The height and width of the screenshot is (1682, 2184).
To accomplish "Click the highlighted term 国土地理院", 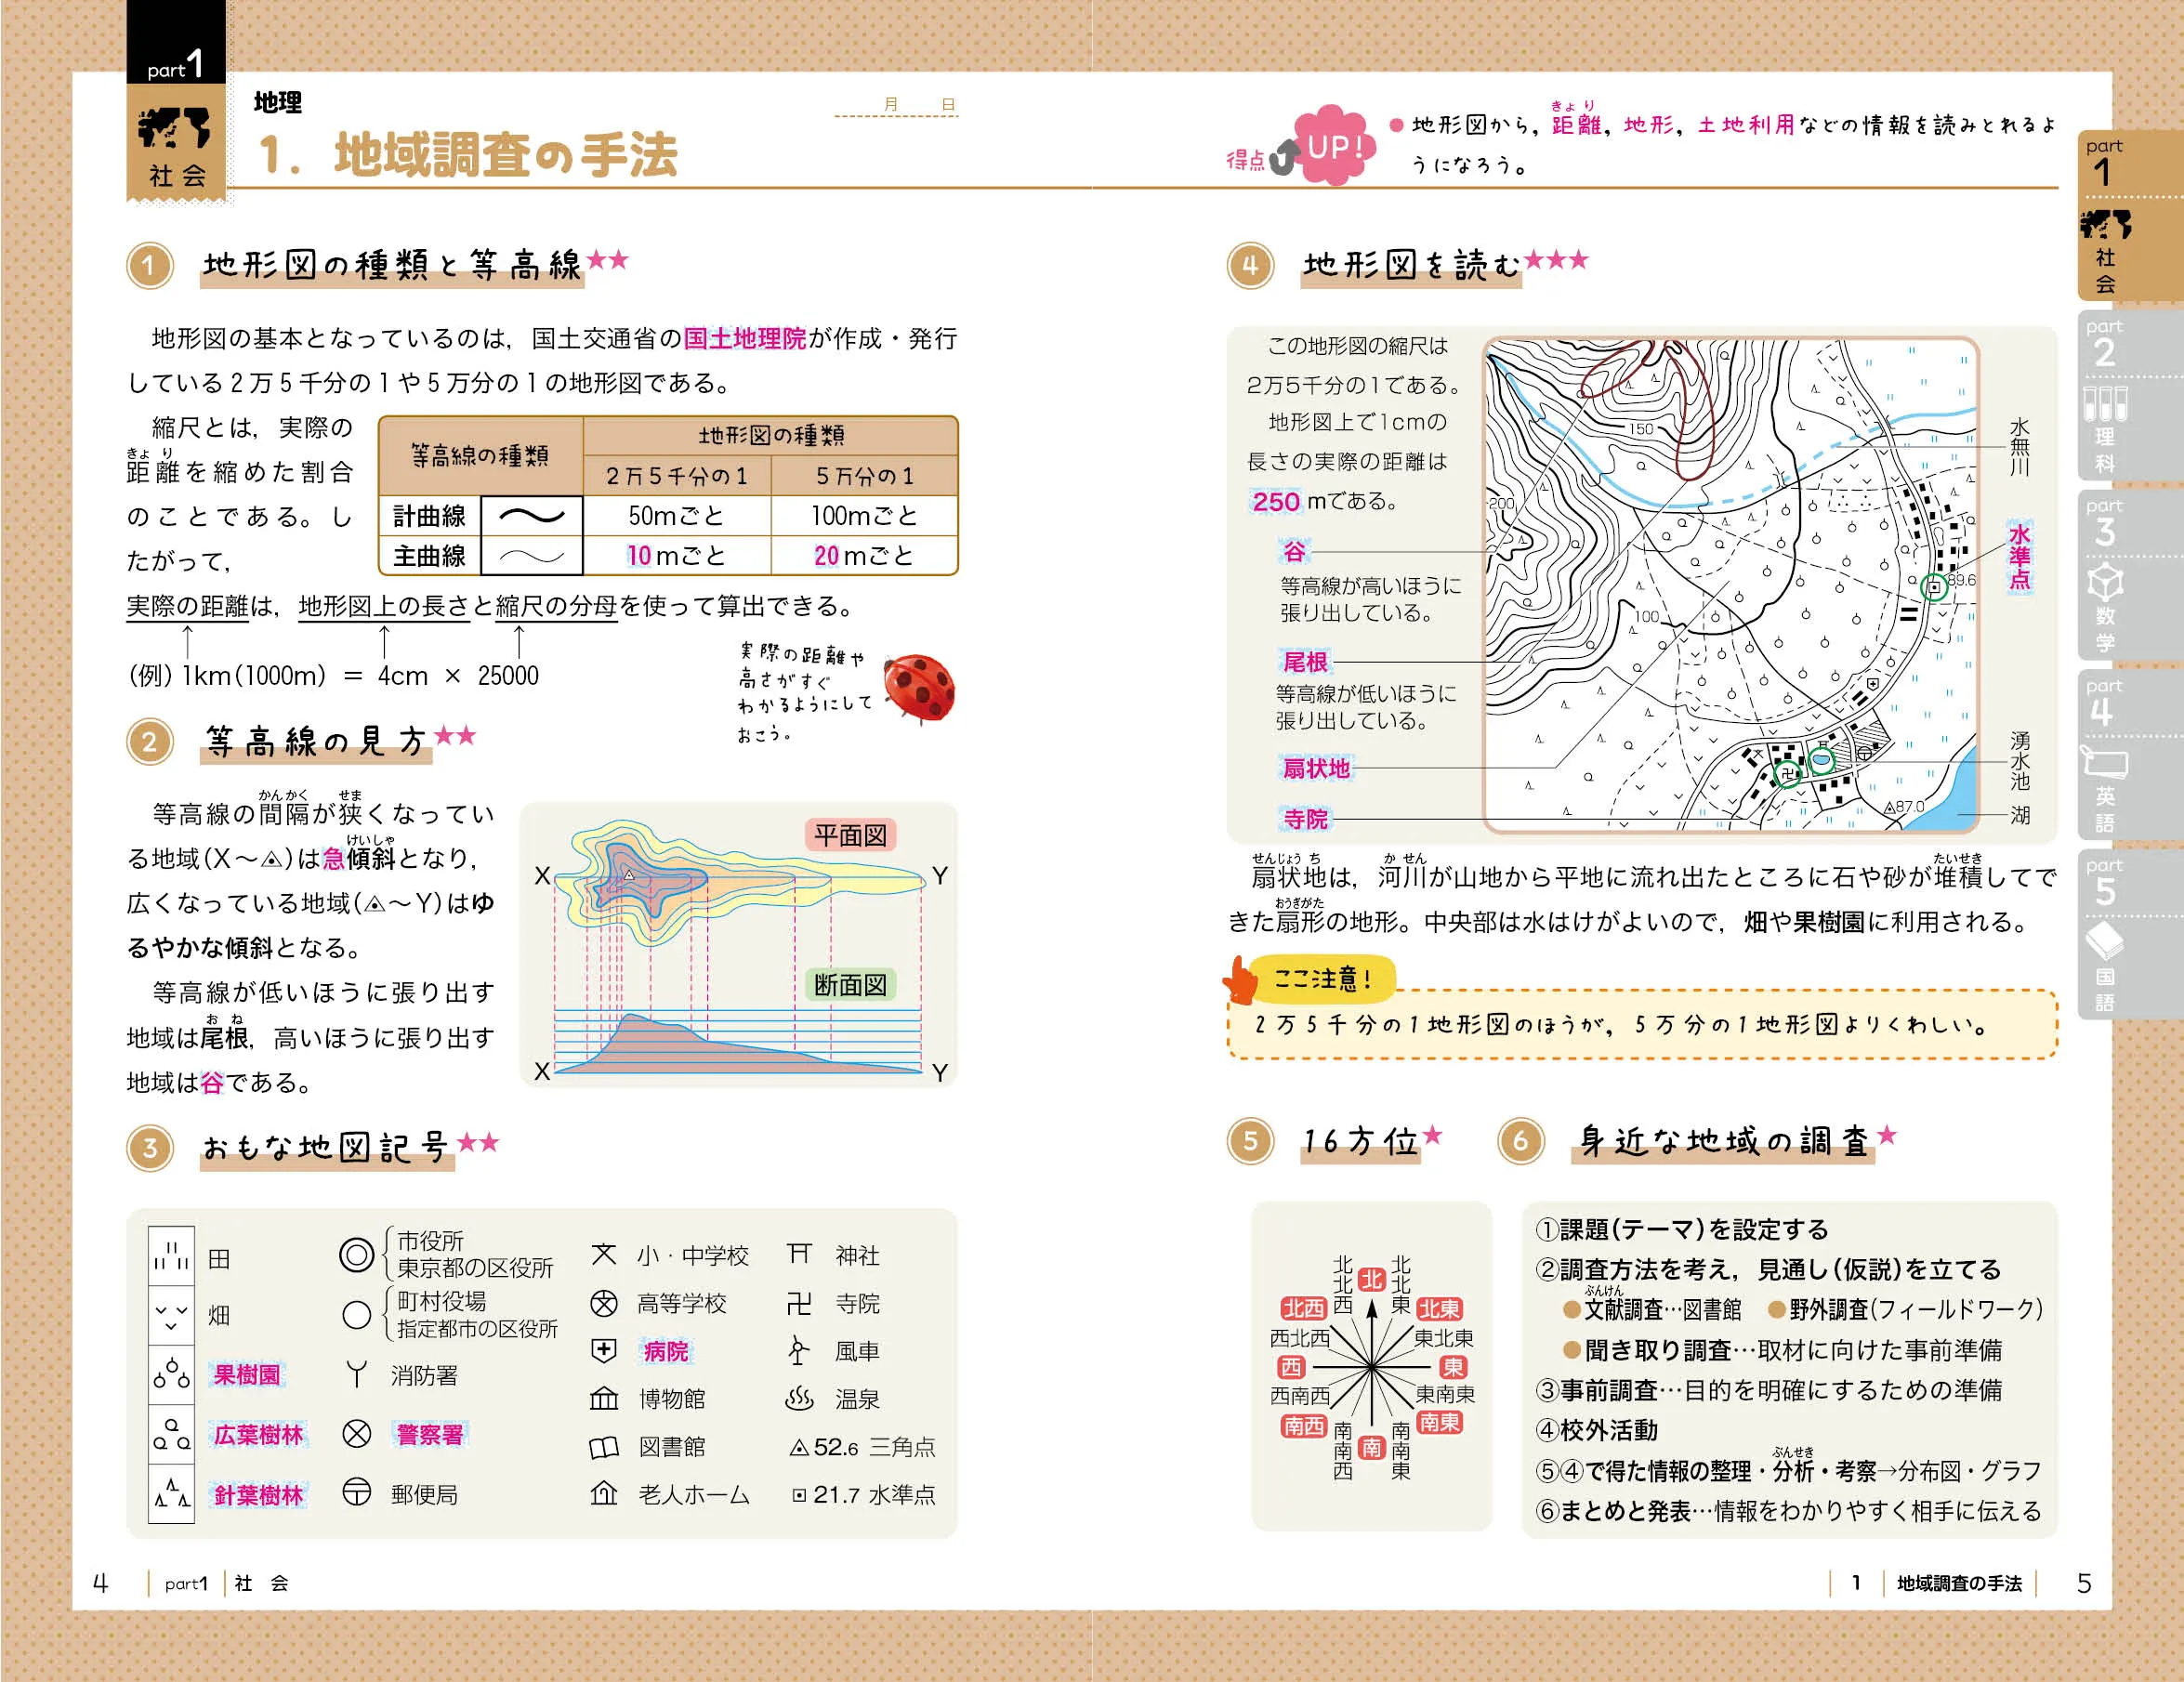I will coord(744,339).
